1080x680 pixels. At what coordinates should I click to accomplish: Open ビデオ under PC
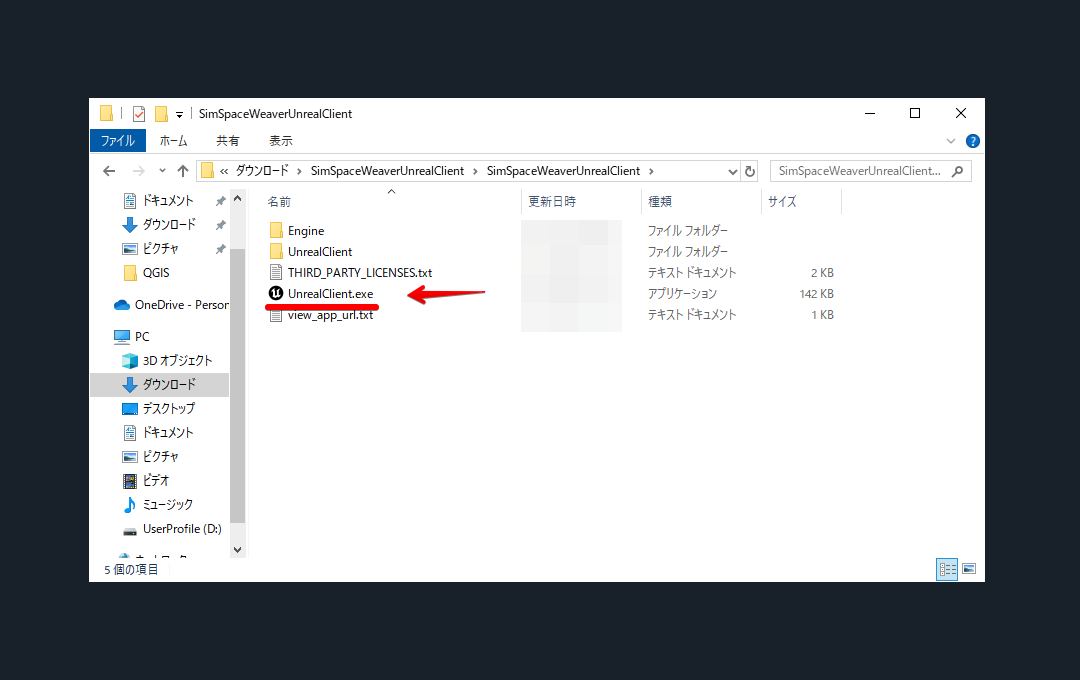point(156,480)
